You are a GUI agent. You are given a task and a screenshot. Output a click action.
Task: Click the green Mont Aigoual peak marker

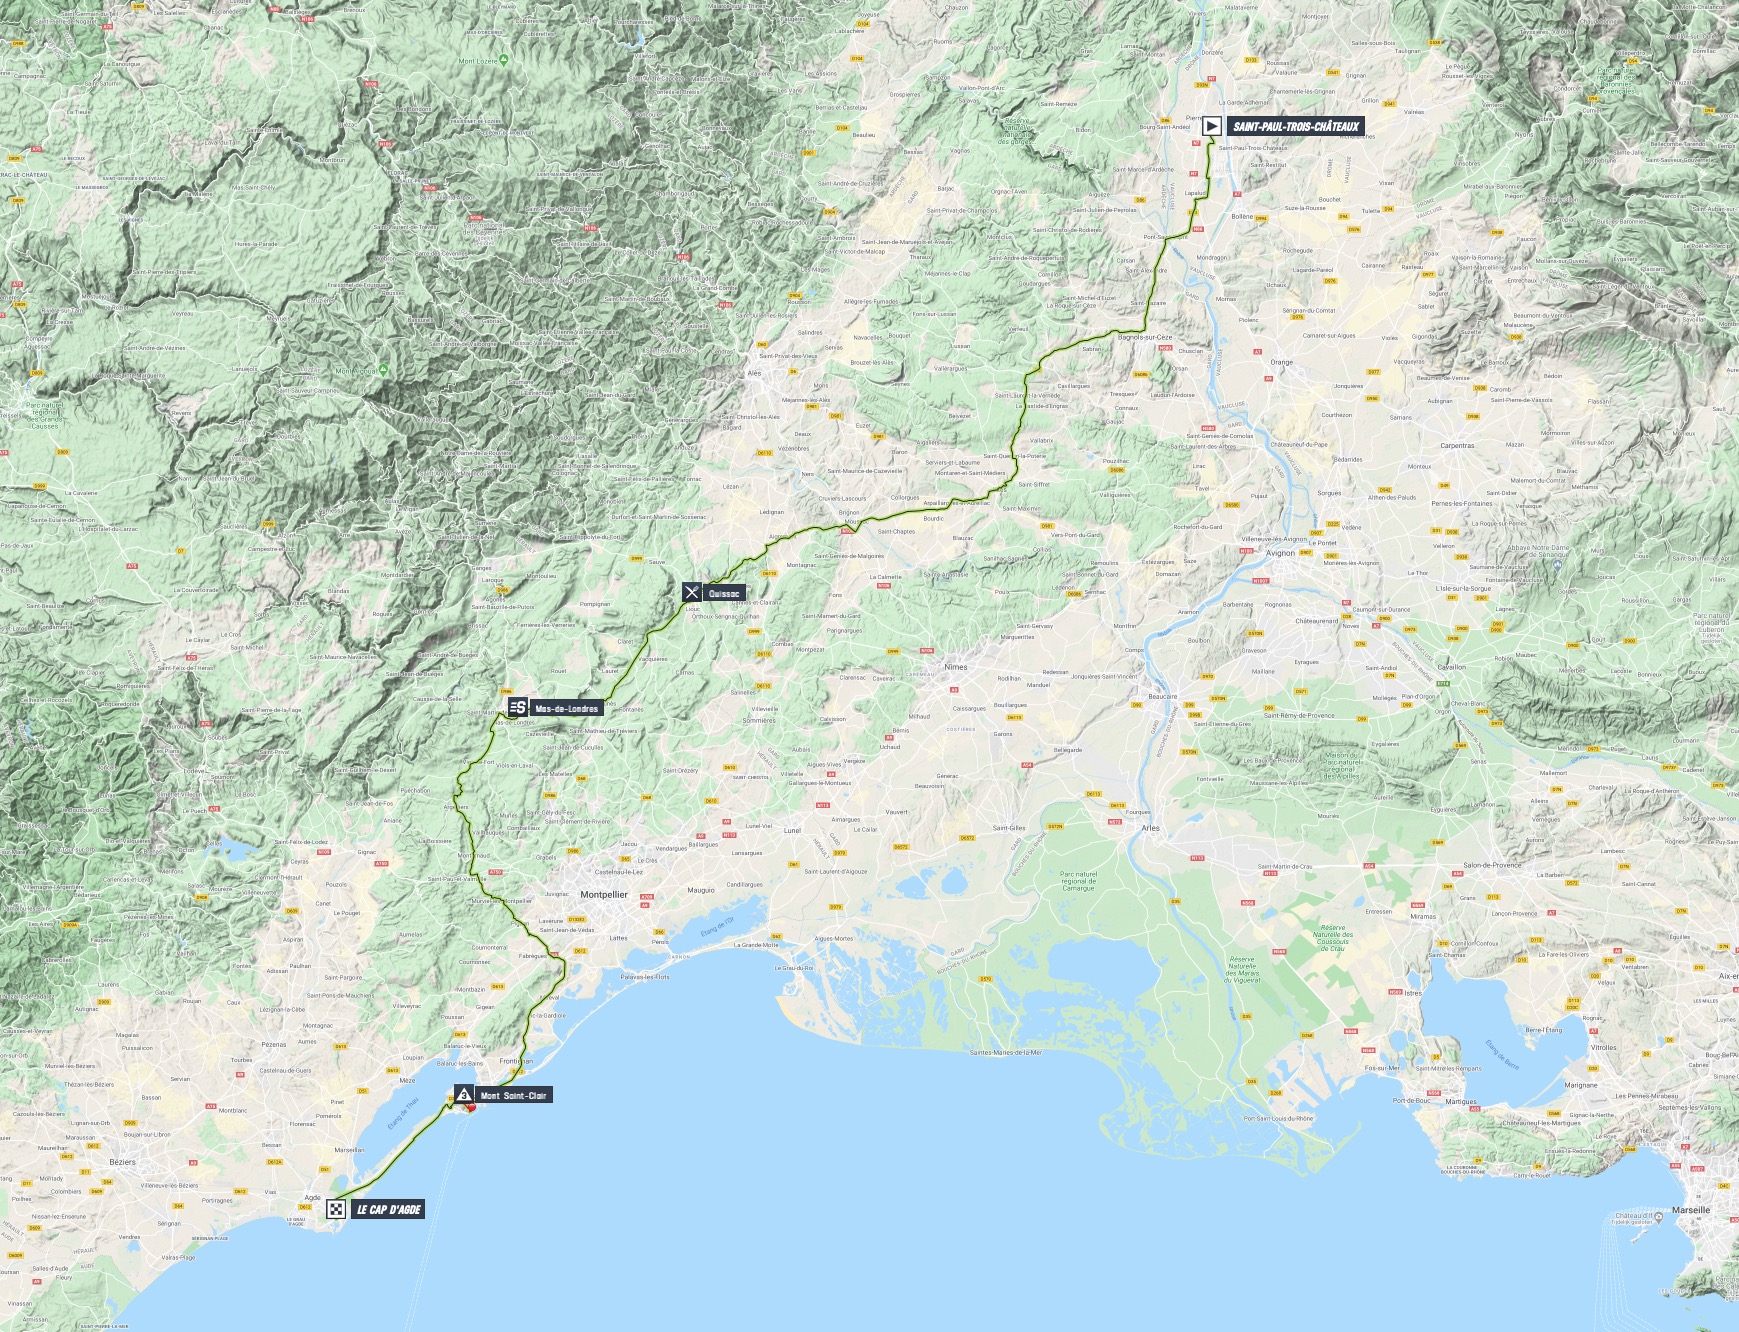tap(382, 370)
